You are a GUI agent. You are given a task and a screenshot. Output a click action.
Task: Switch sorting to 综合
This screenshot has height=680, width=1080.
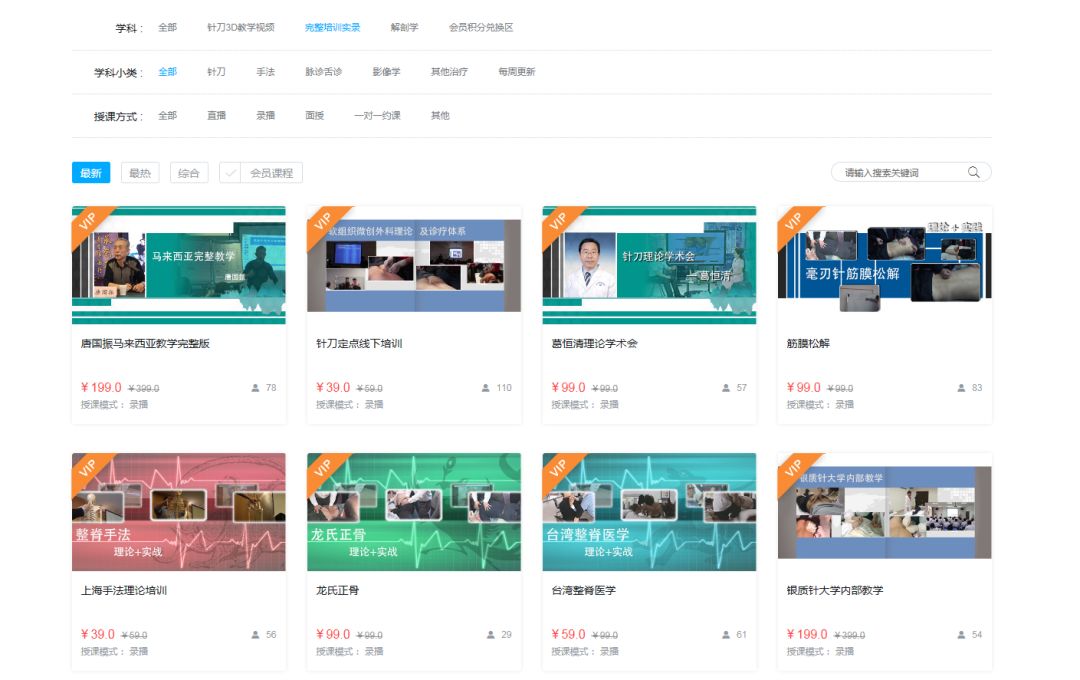pos(189,173)
